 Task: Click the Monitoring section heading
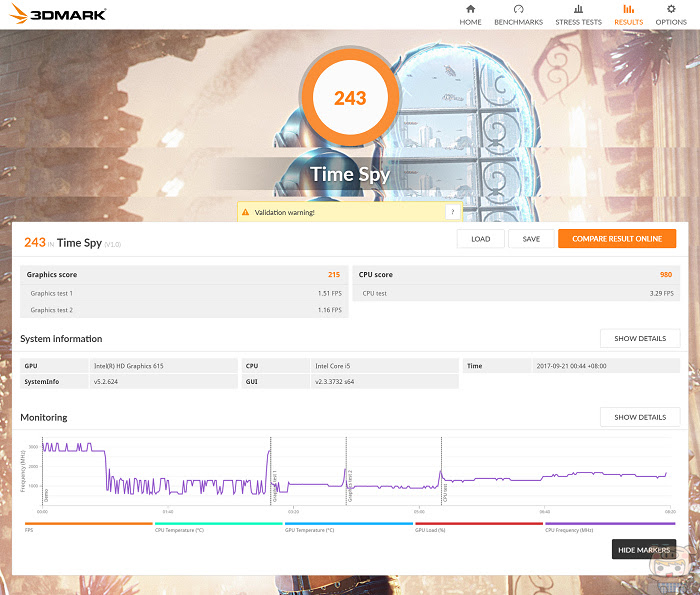[44, 417]
